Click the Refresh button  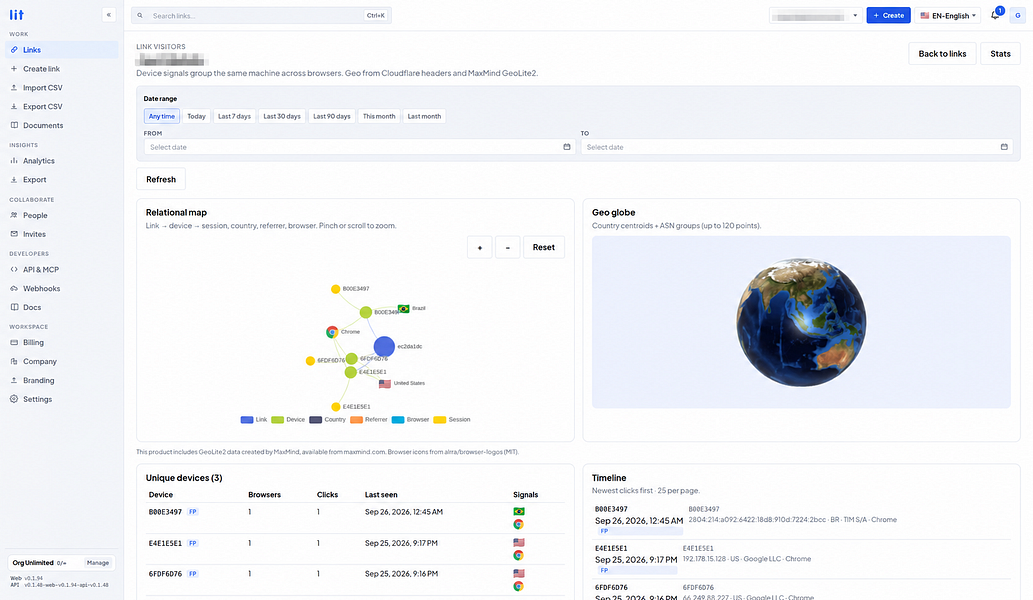[x=161, y=179]
